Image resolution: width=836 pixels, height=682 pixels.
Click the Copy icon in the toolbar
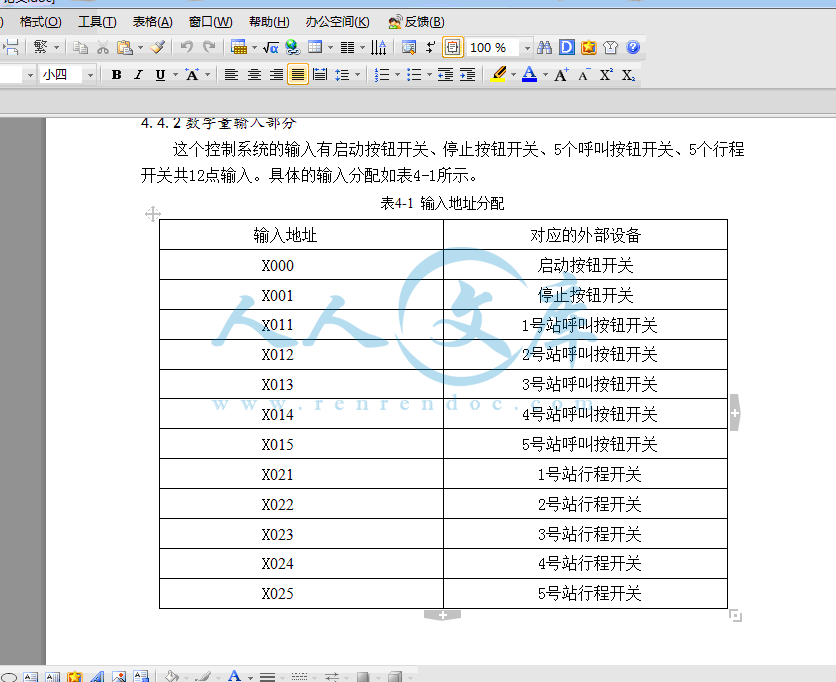point(81,47)
